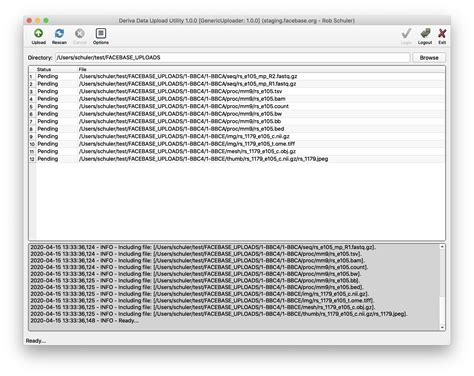
Task: Click the Browse button
Action: pyautogui.click(x=429, y=58)
